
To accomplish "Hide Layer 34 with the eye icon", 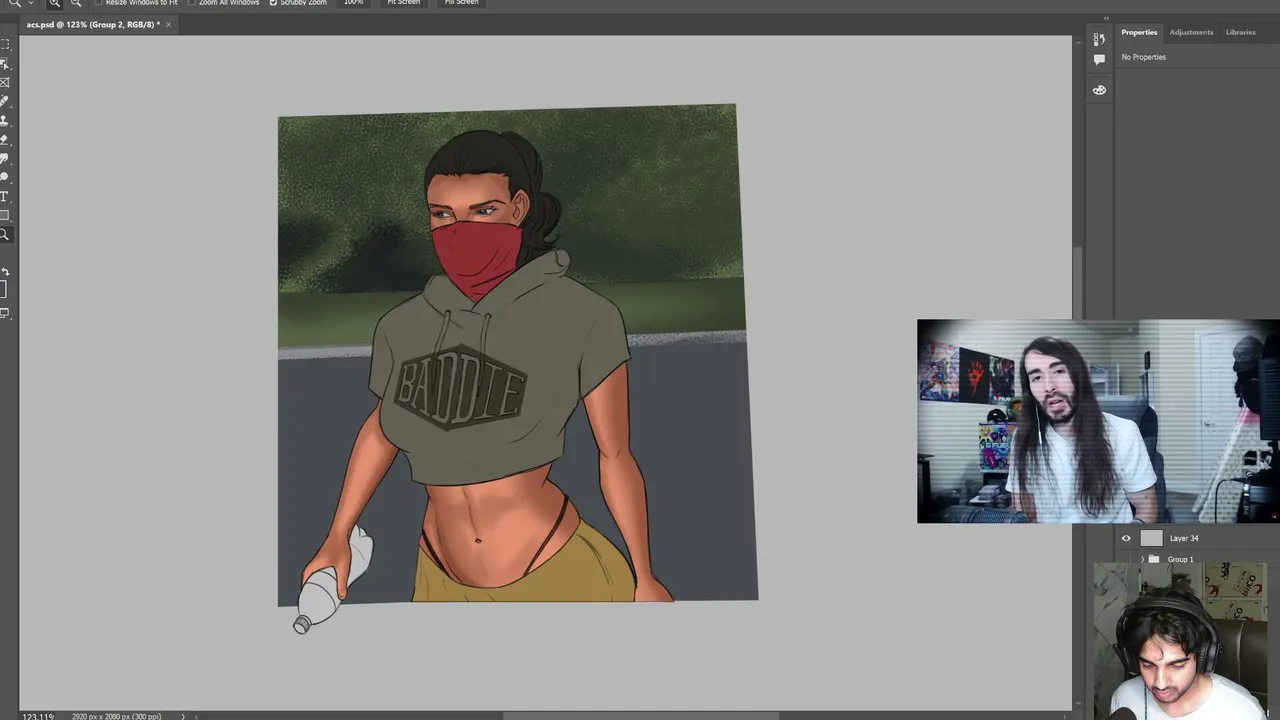I will (x=1126, y=538).
